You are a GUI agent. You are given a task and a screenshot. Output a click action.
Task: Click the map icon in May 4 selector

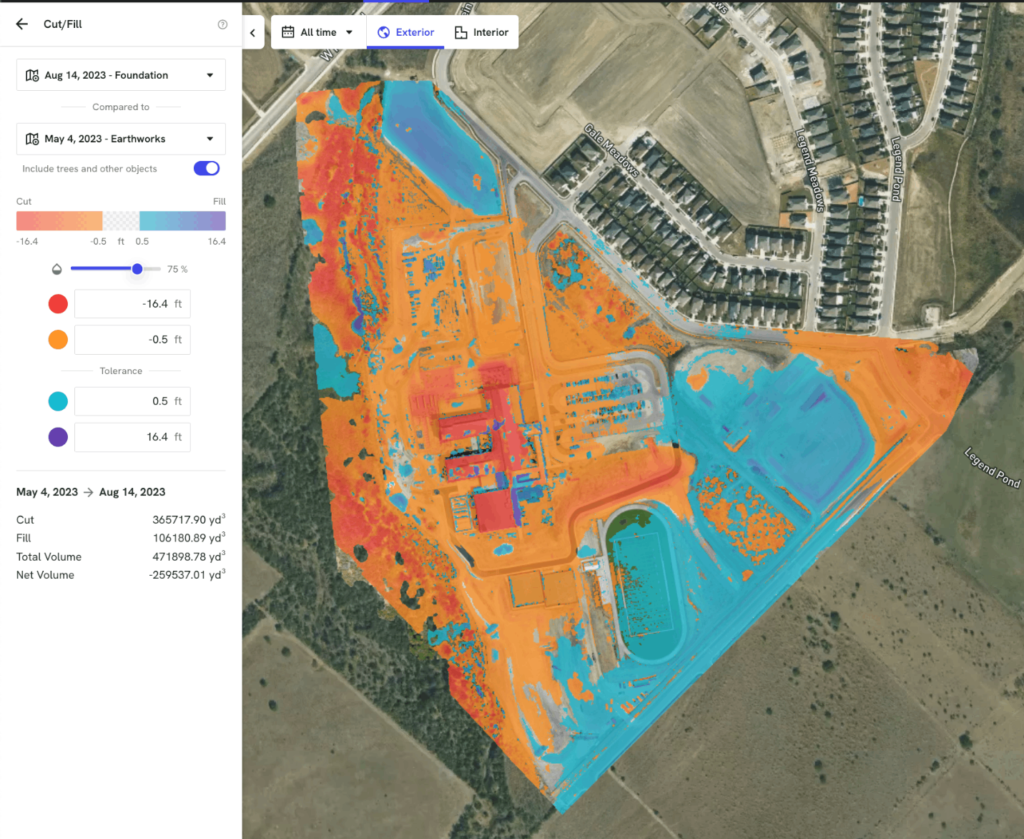tap(32, 139)
